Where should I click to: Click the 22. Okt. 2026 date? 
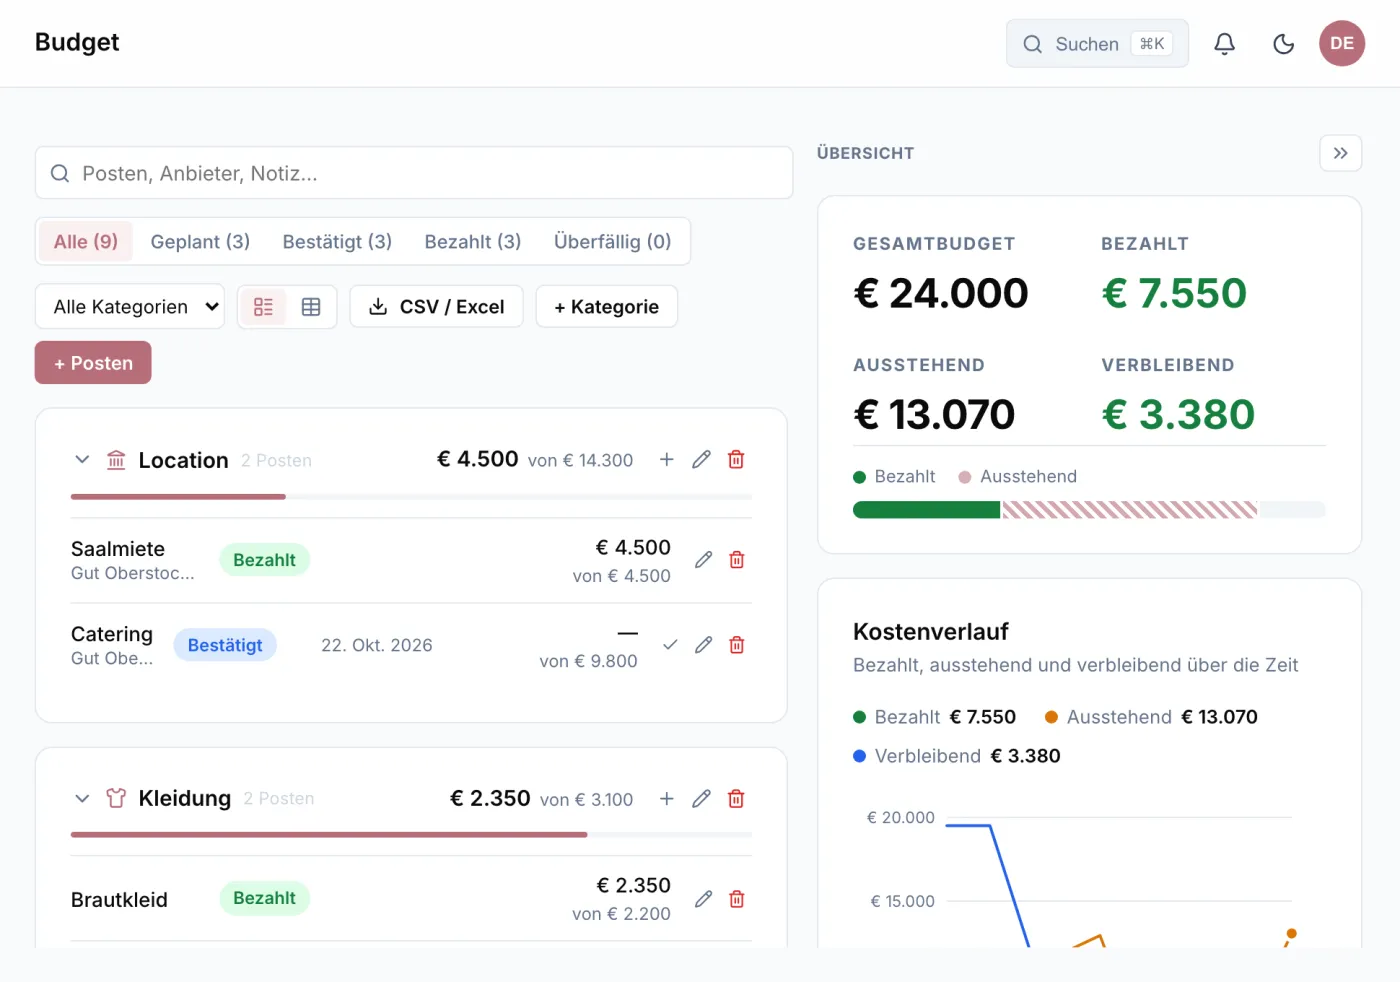377,645
